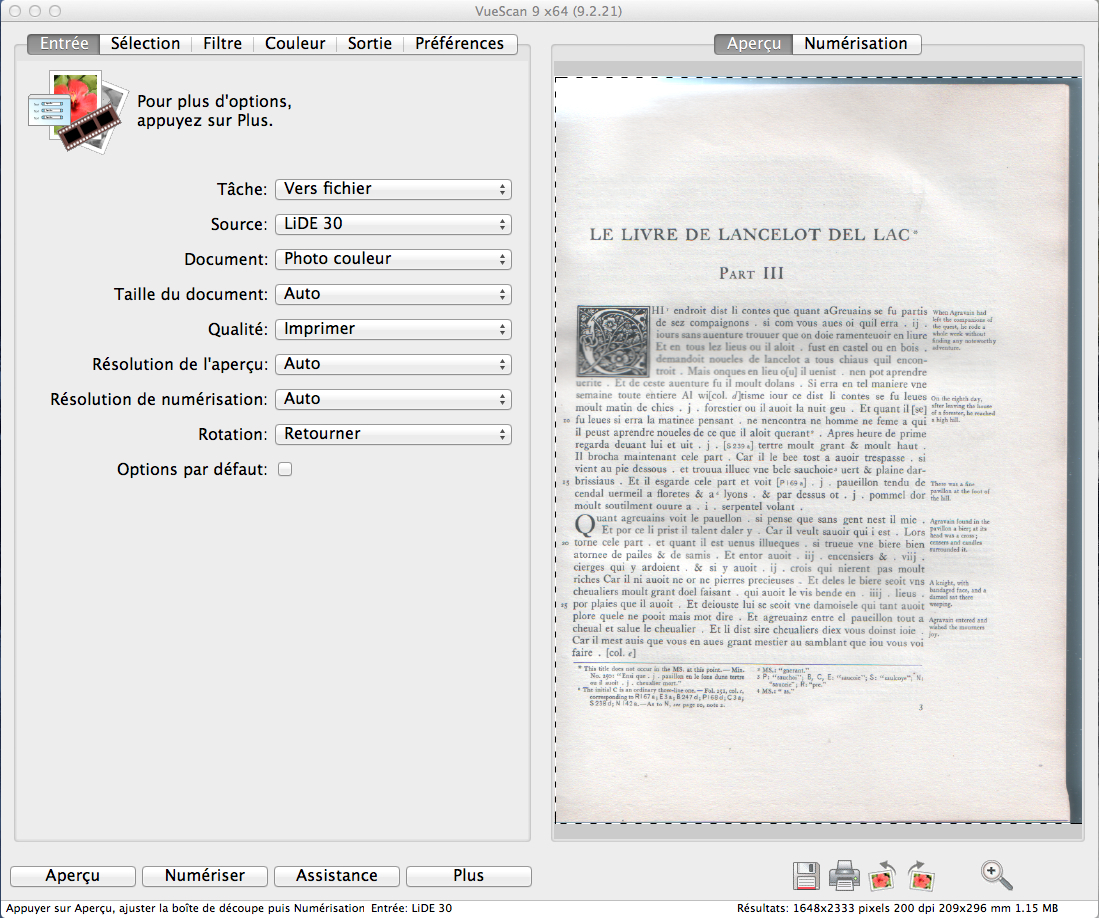
Task: Go to the Sortie tab
Action: point(369,43)
